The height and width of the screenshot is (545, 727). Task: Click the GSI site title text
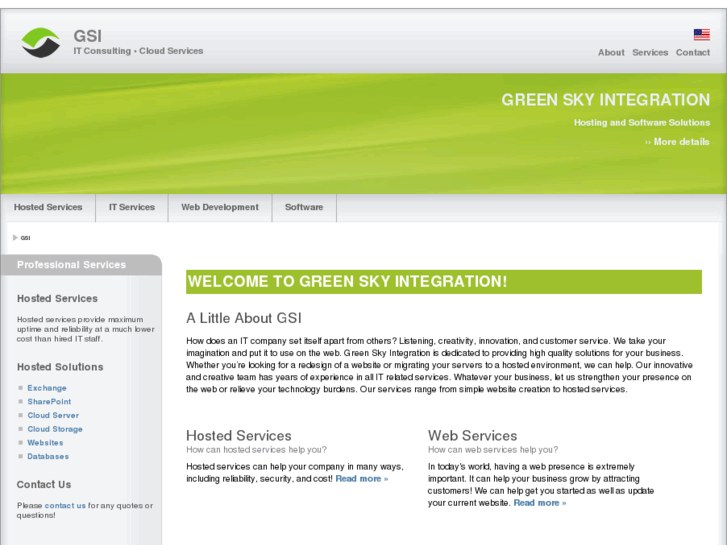pos(87,36)
